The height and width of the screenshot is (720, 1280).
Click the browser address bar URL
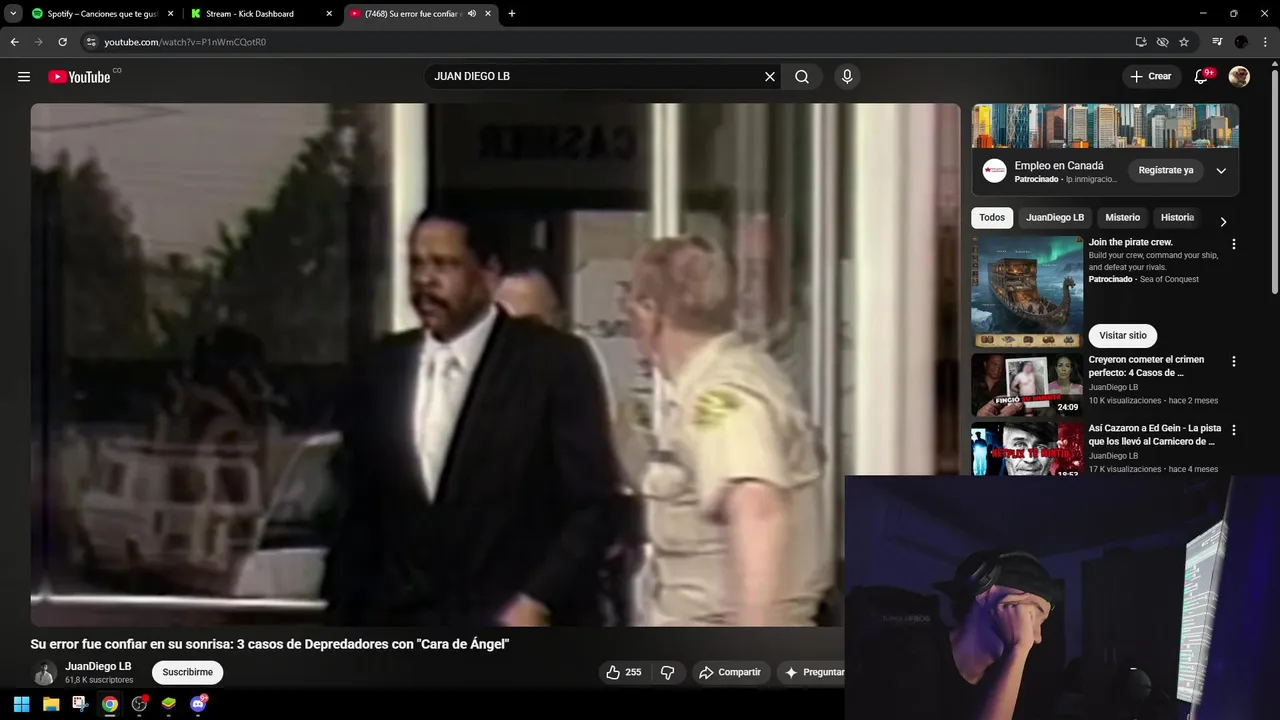pyautogui.click(x=185, y=42)
